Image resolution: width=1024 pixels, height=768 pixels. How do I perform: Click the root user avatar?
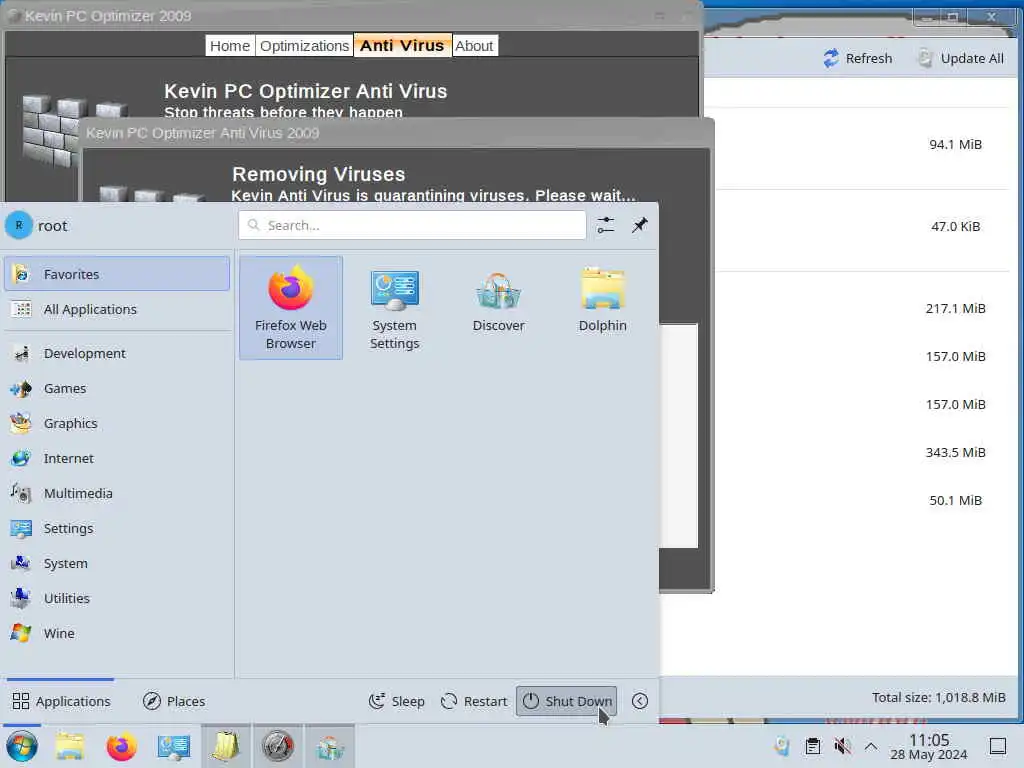[x=19, y=225]
